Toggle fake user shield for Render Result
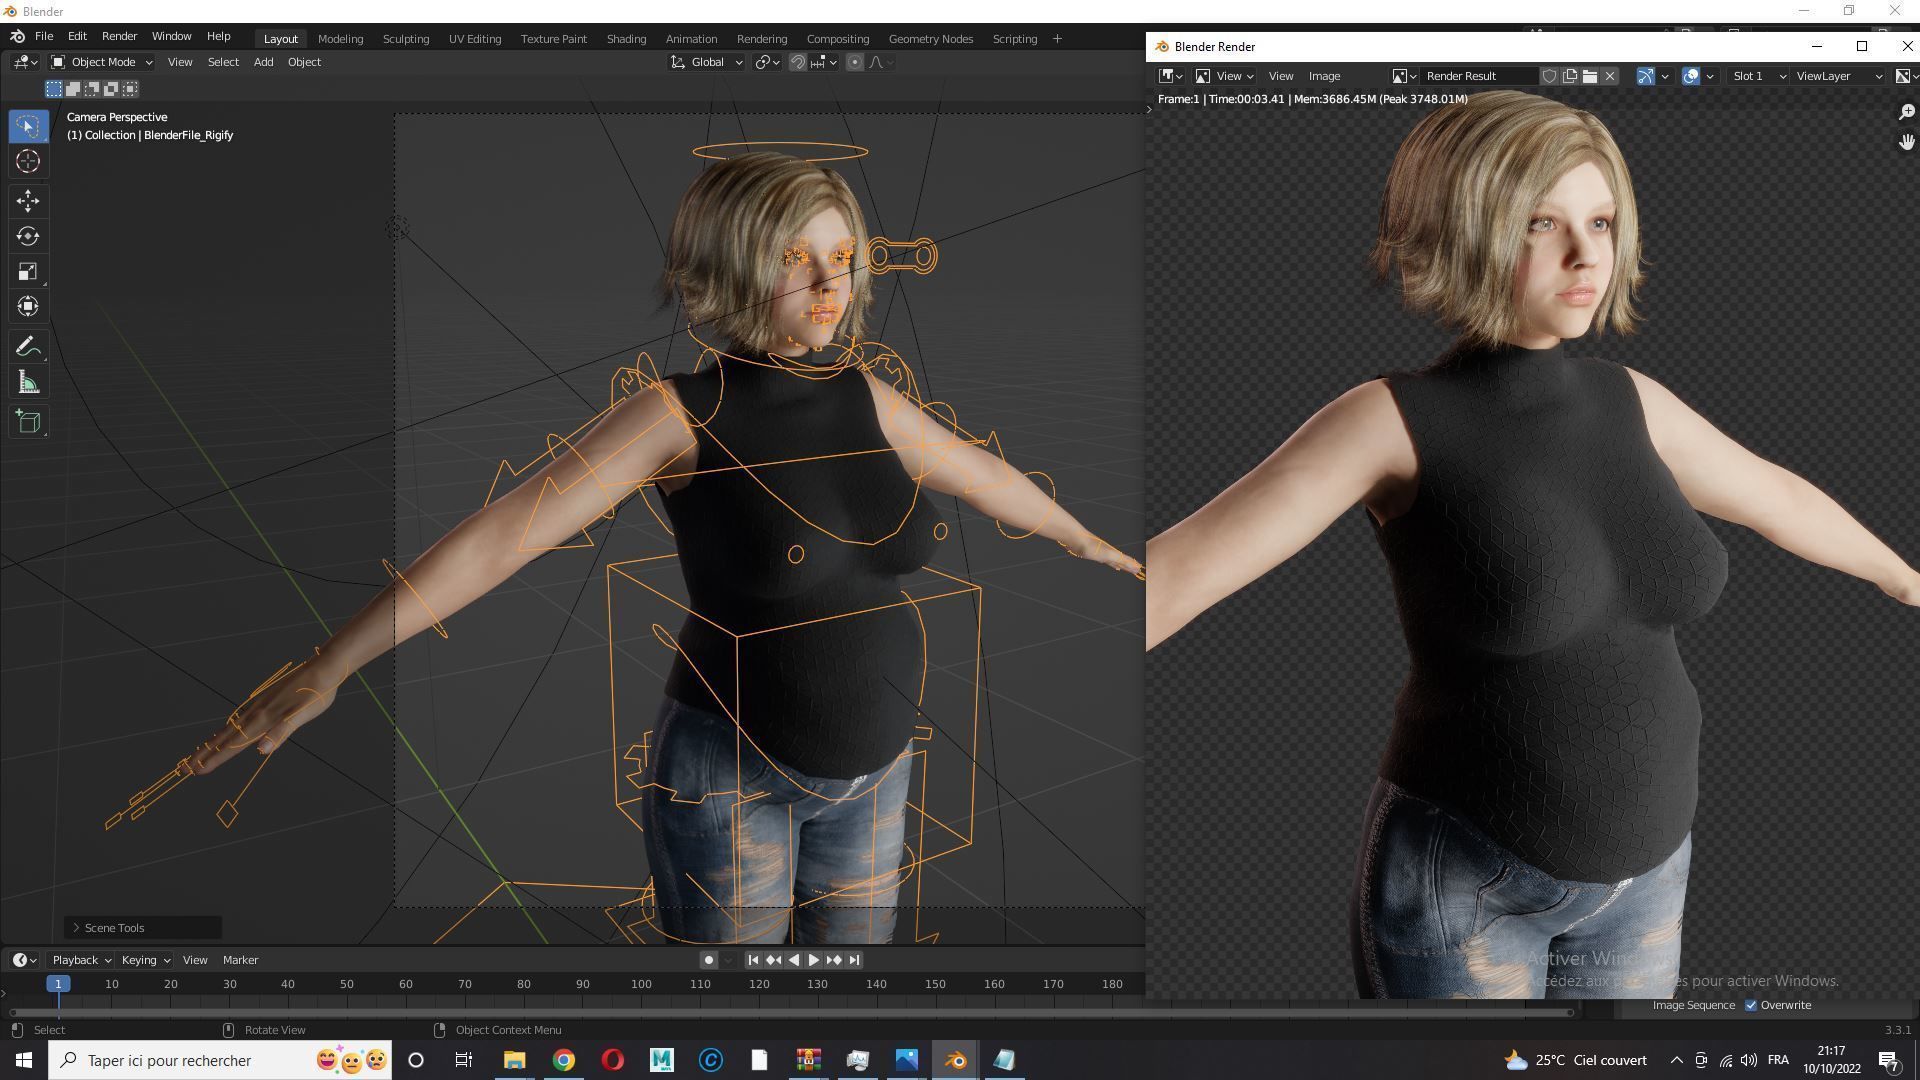Screen dimensions: 1920x1080 coord(1550,76)
